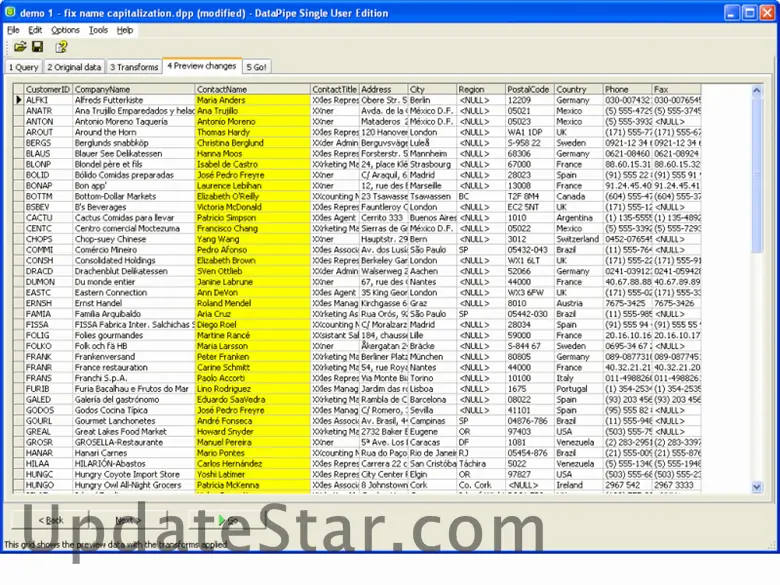This screenshot has height=585, width=780.
Task: Open the Edit menu
Action: [35, 30]
